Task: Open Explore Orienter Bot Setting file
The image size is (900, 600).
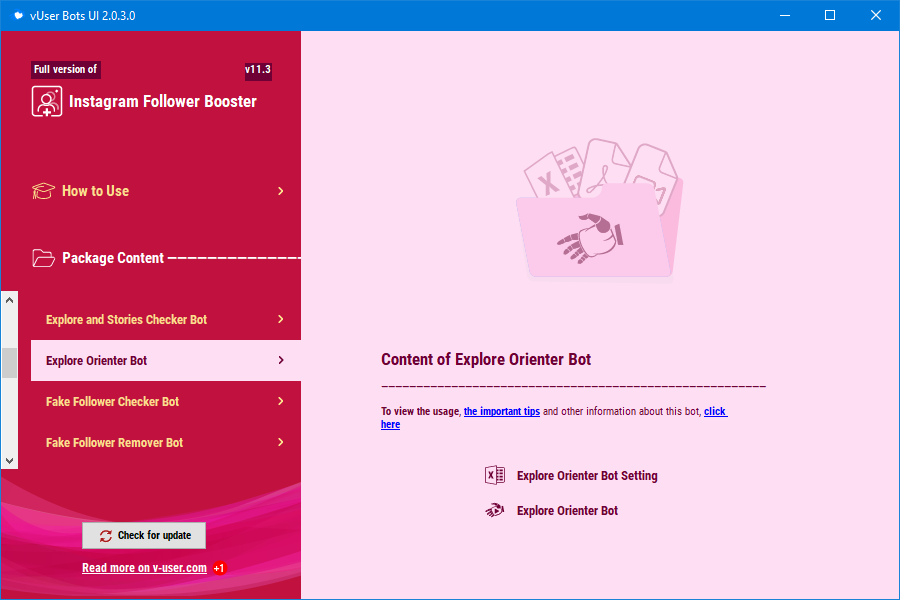Action: [587, 475]
